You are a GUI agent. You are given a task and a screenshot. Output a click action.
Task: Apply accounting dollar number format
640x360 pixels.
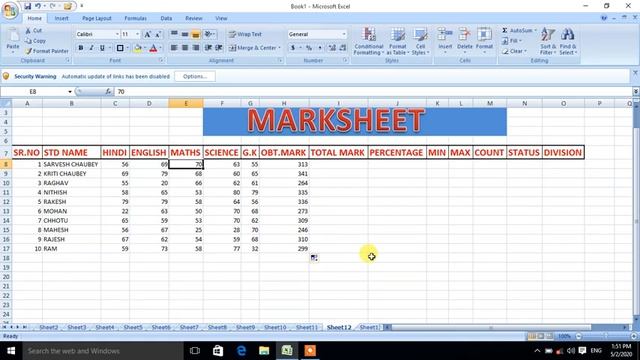pyautogui.click(x=293, y=48)
